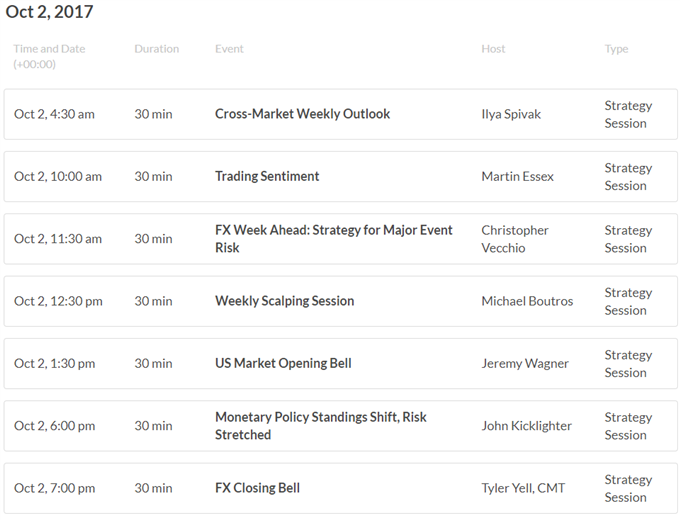Click the Event column header
Image resolution: width=680 pixels, height=520 pixels.
229,49
